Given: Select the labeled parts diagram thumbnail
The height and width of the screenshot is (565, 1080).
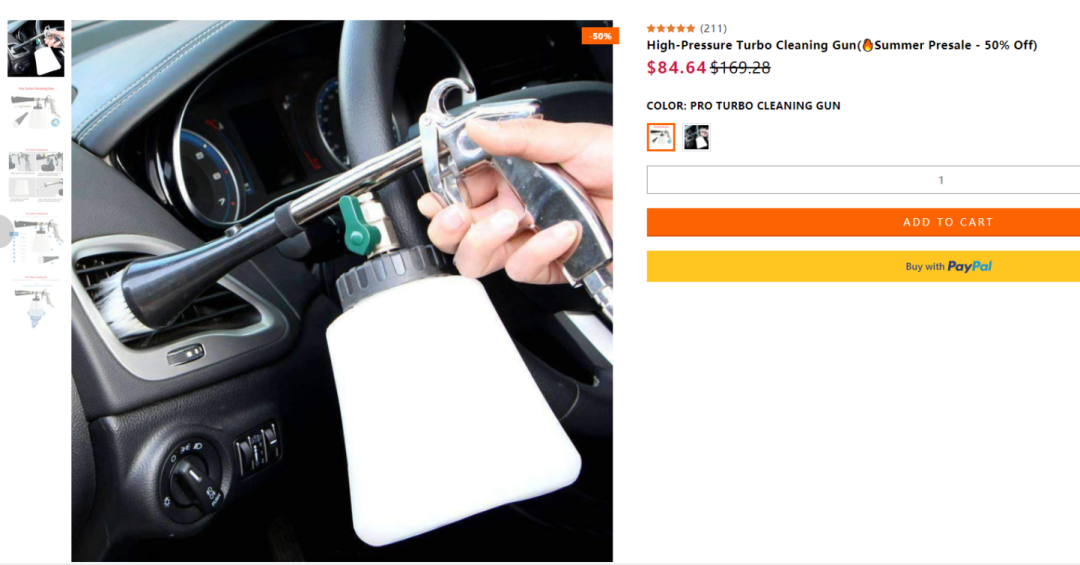Looking at the screenshot, I should 36,238.
